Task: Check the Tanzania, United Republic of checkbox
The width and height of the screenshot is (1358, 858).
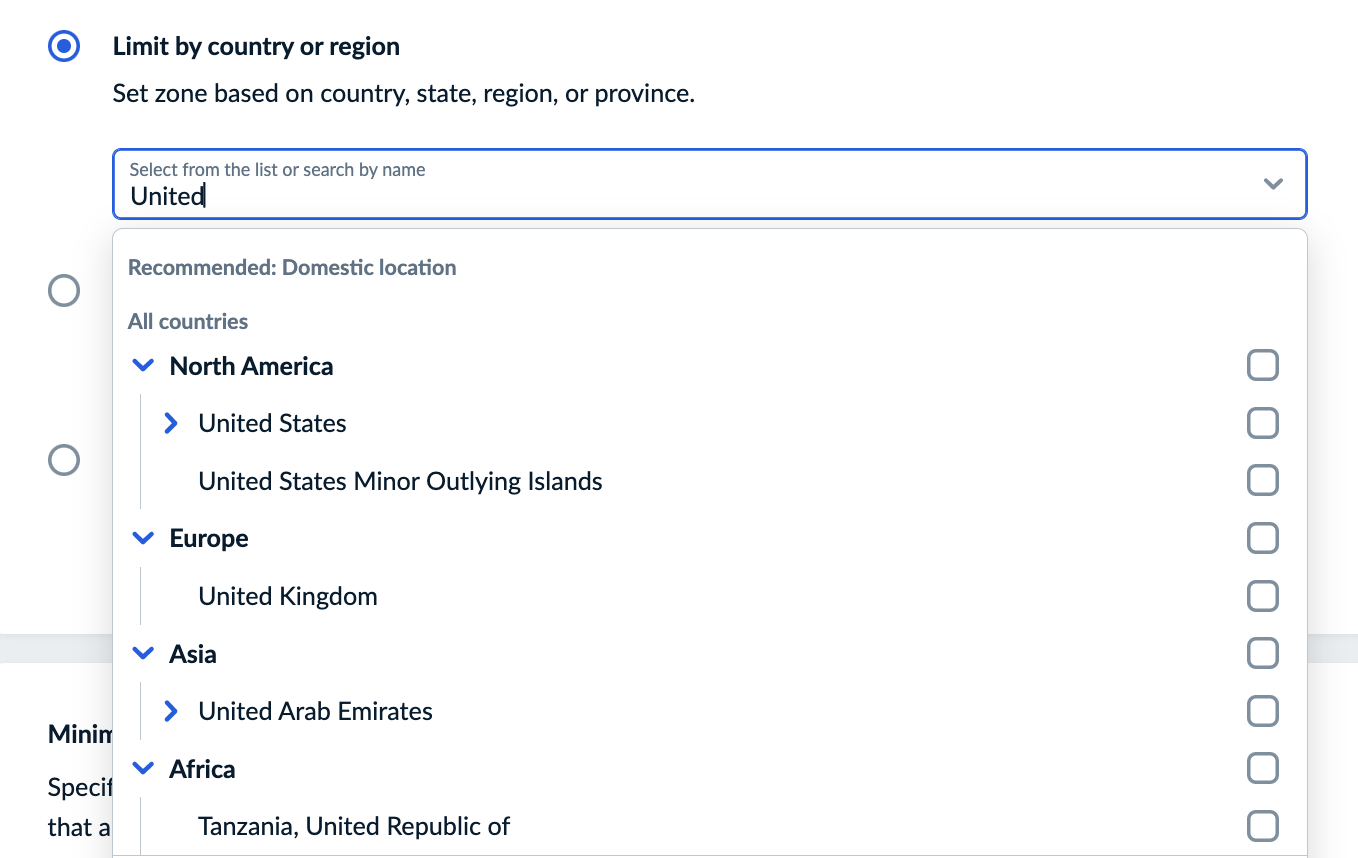Action: point(1262,826)
